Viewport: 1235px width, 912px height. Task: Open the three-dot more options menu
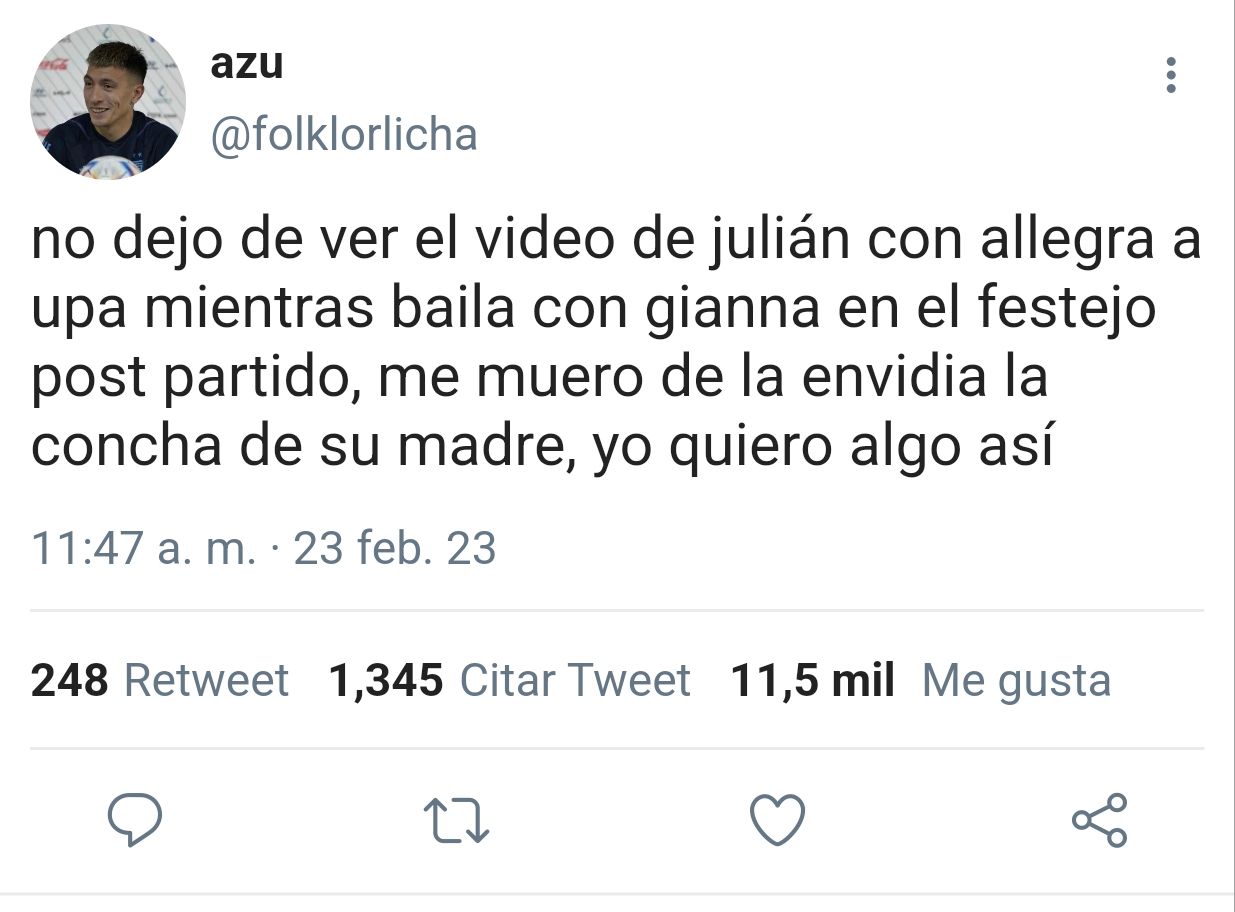click(x=1171, y=75)
